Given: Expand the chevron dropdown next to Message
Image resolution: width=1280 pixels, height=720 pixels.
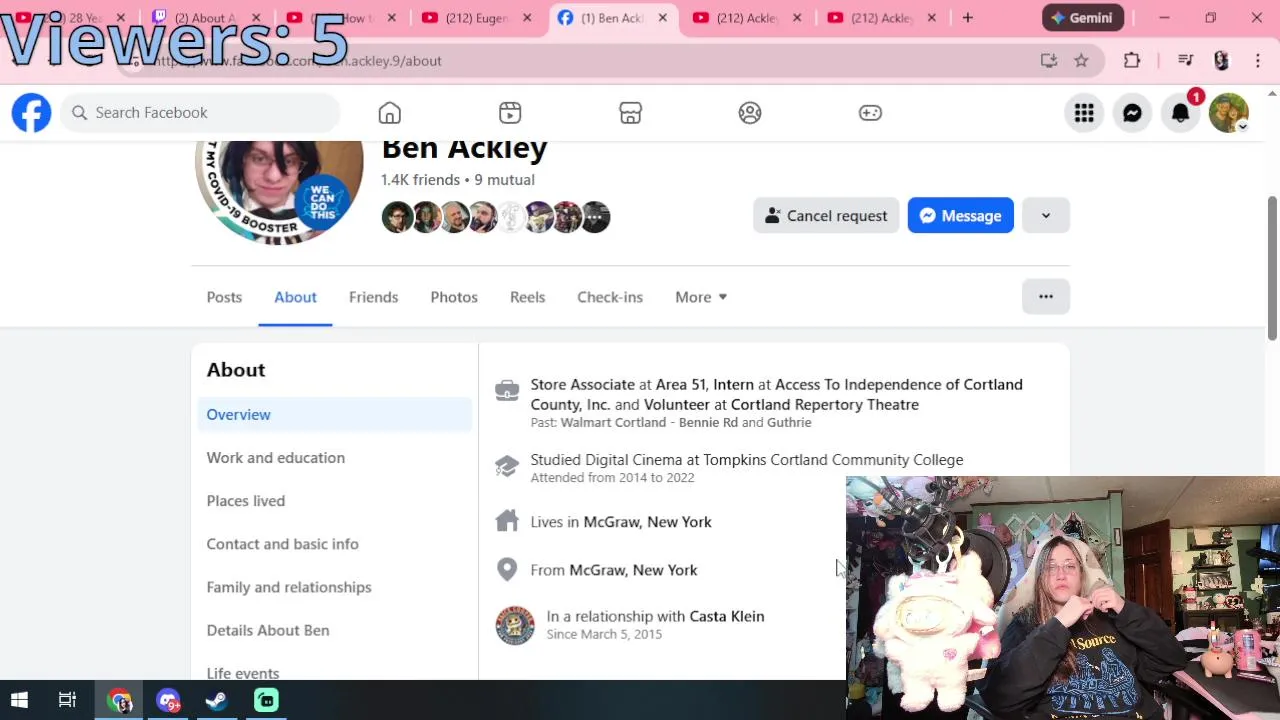Looking at the screenshot, I should tap(1046, 216).
